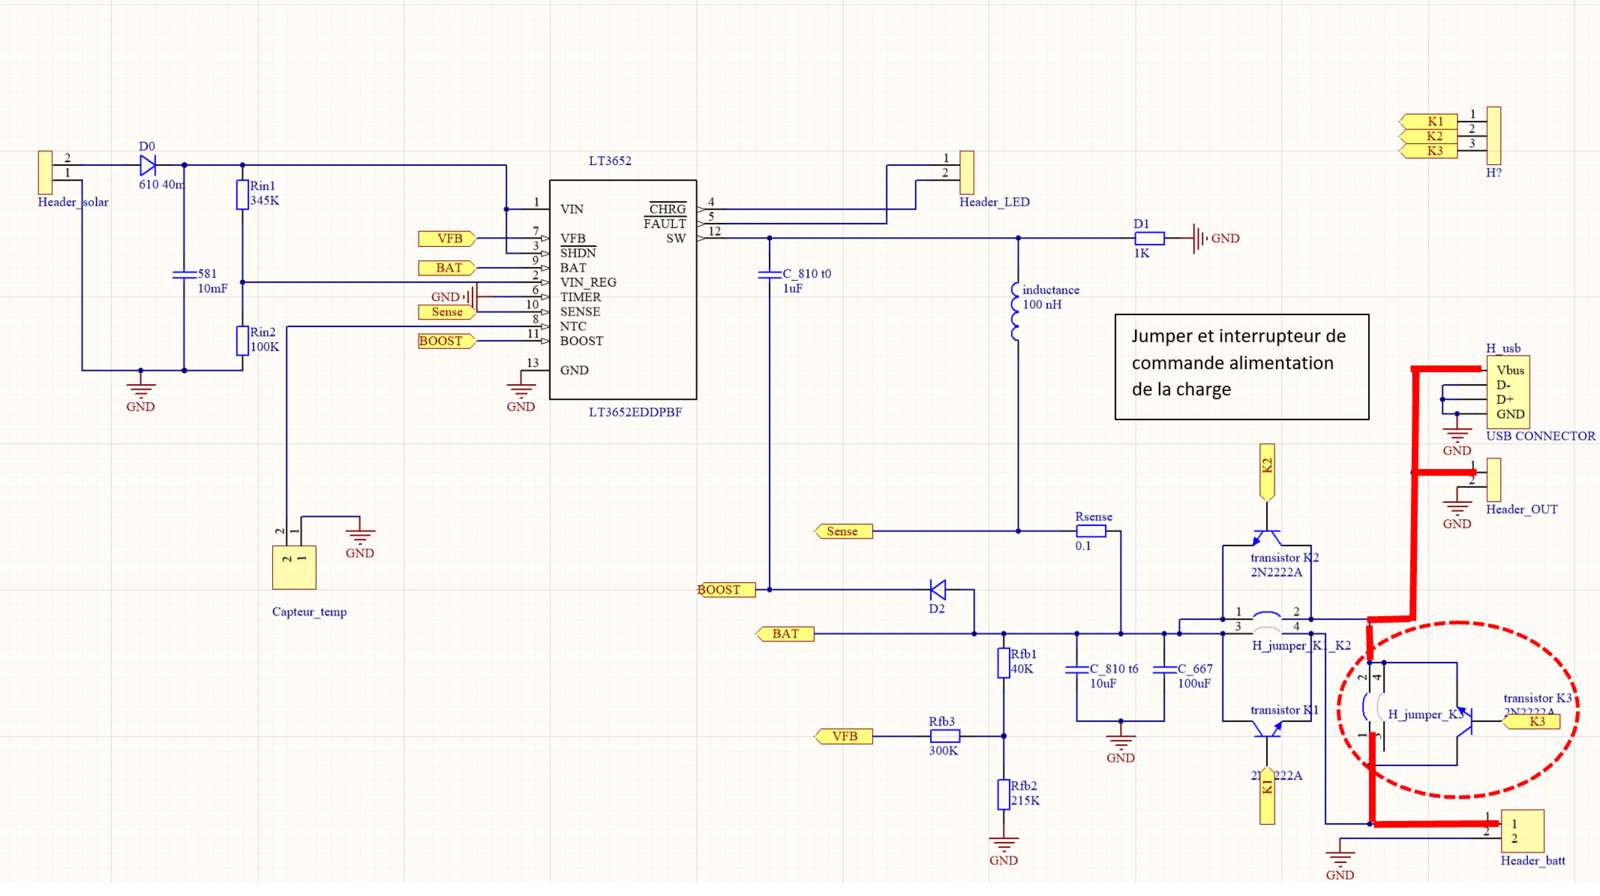
Task: Click the Rfb2 215K resistor
Action: pyautogui.click(x=1003, y=794)
